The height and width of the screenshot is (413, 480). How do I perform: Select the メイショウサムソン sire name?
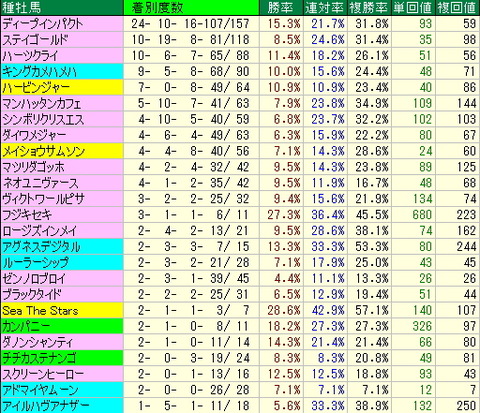[43, 151]
